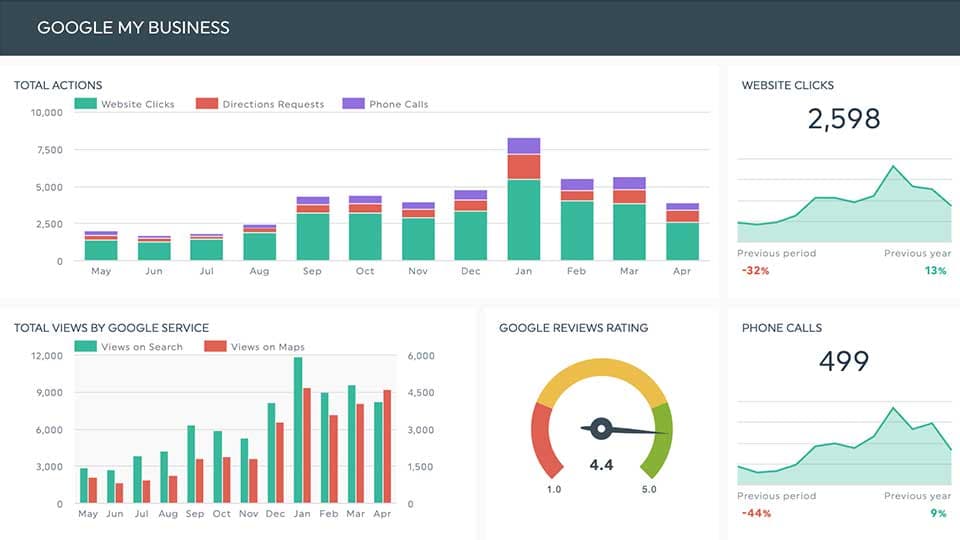Click the 10,000 axis label in Total Actions

tap(47, 113)
